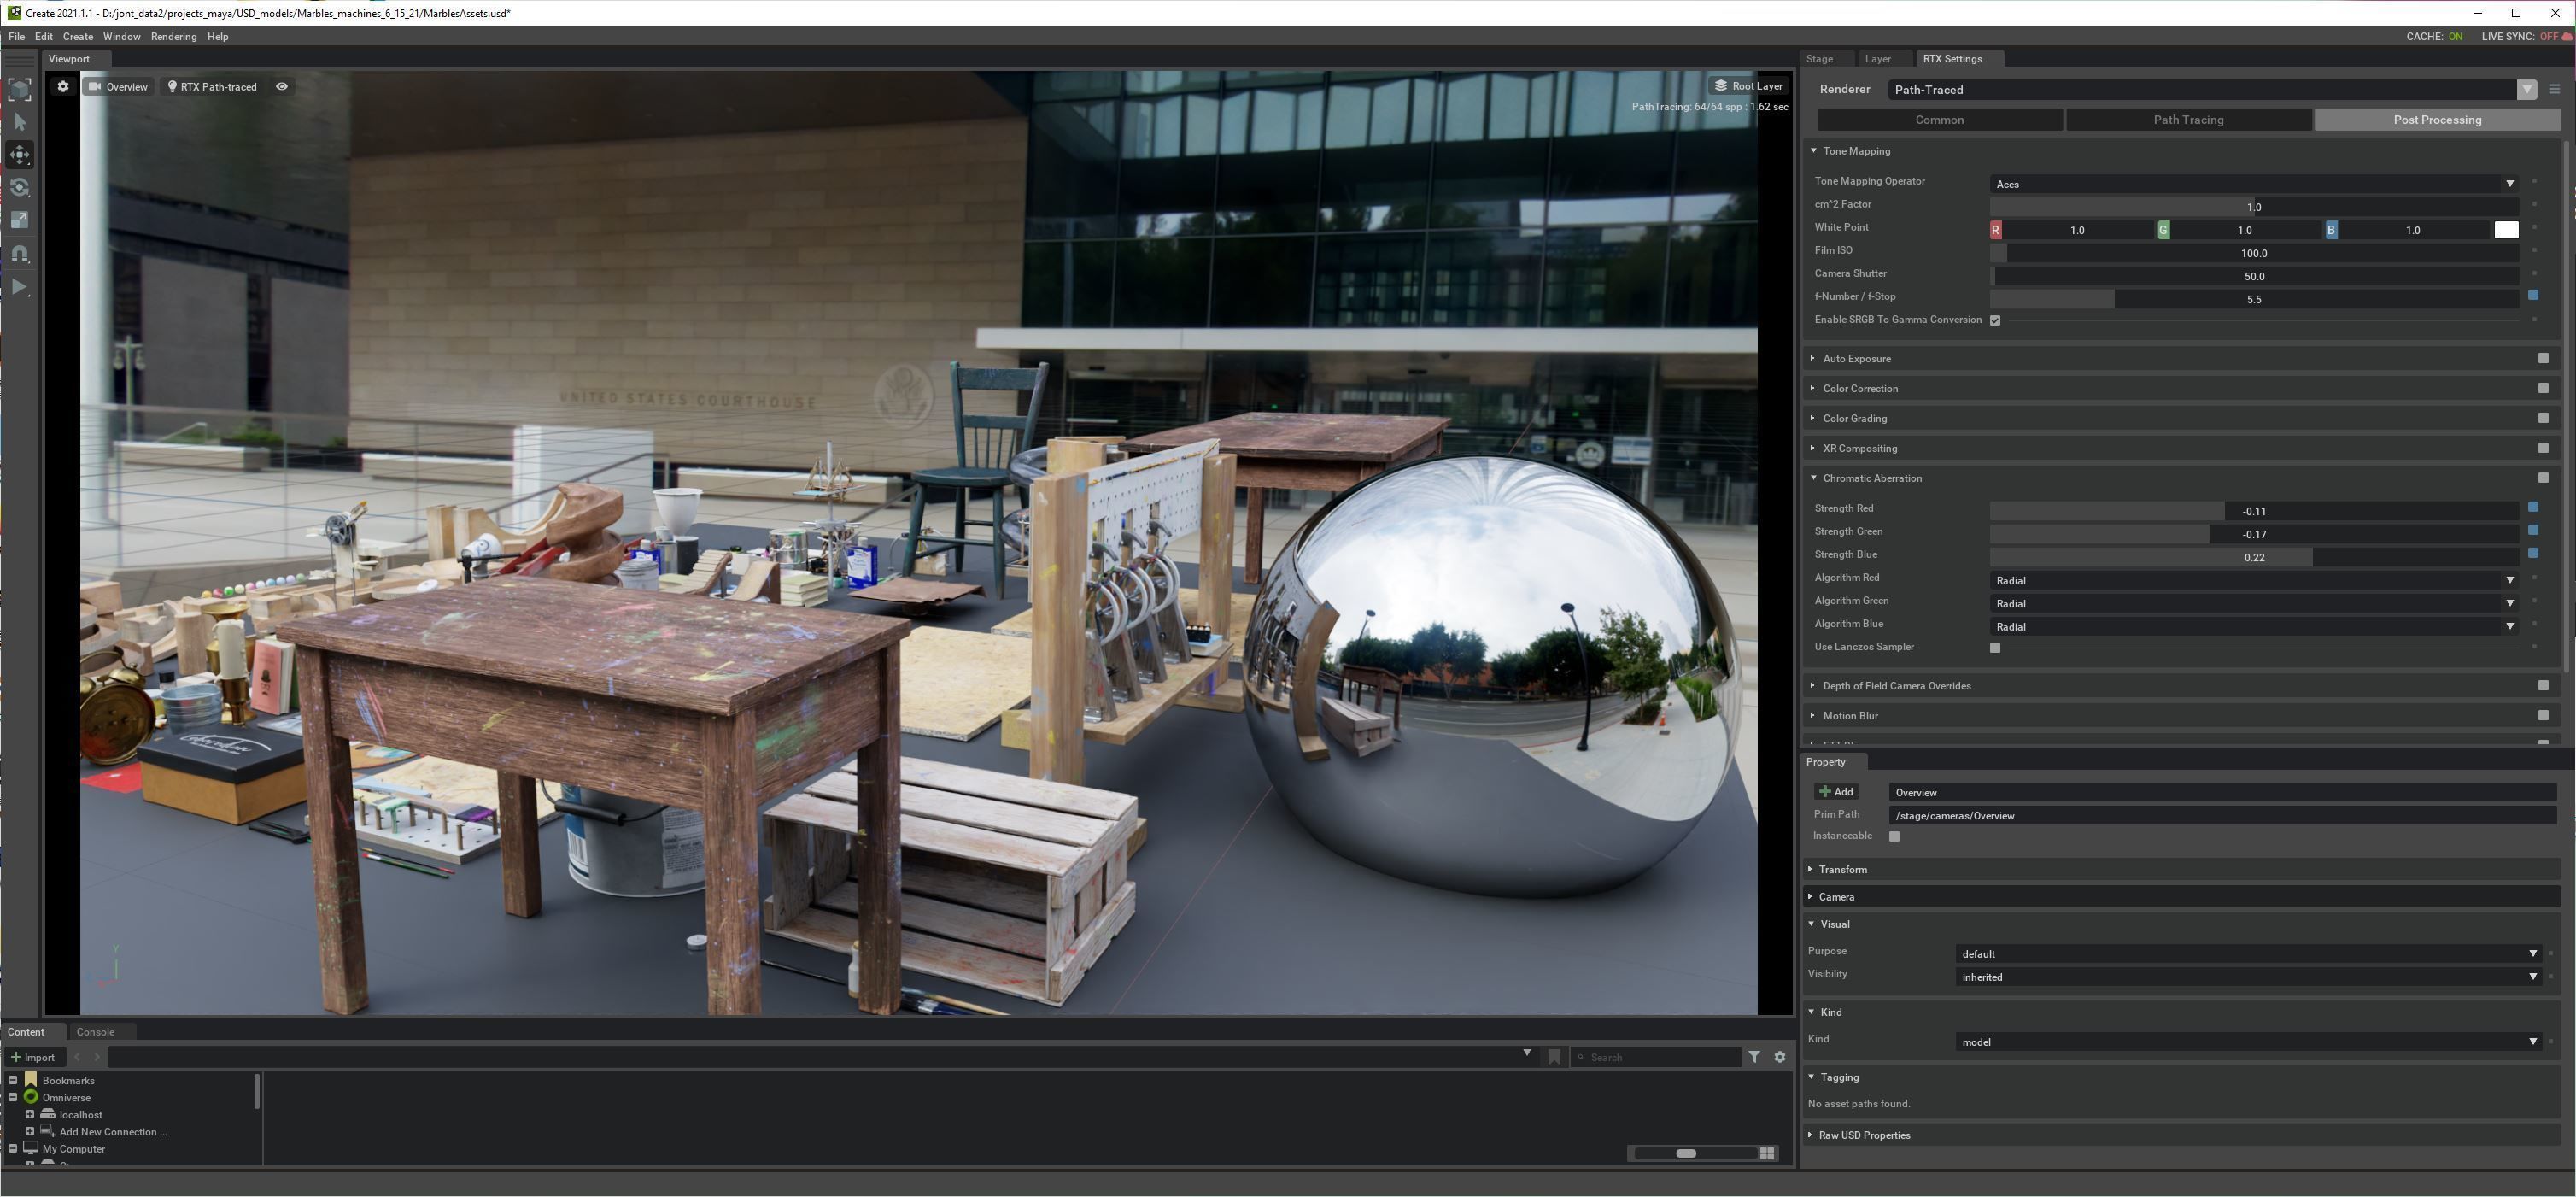Click the Path Tracing settings button

click(2188, 120)
